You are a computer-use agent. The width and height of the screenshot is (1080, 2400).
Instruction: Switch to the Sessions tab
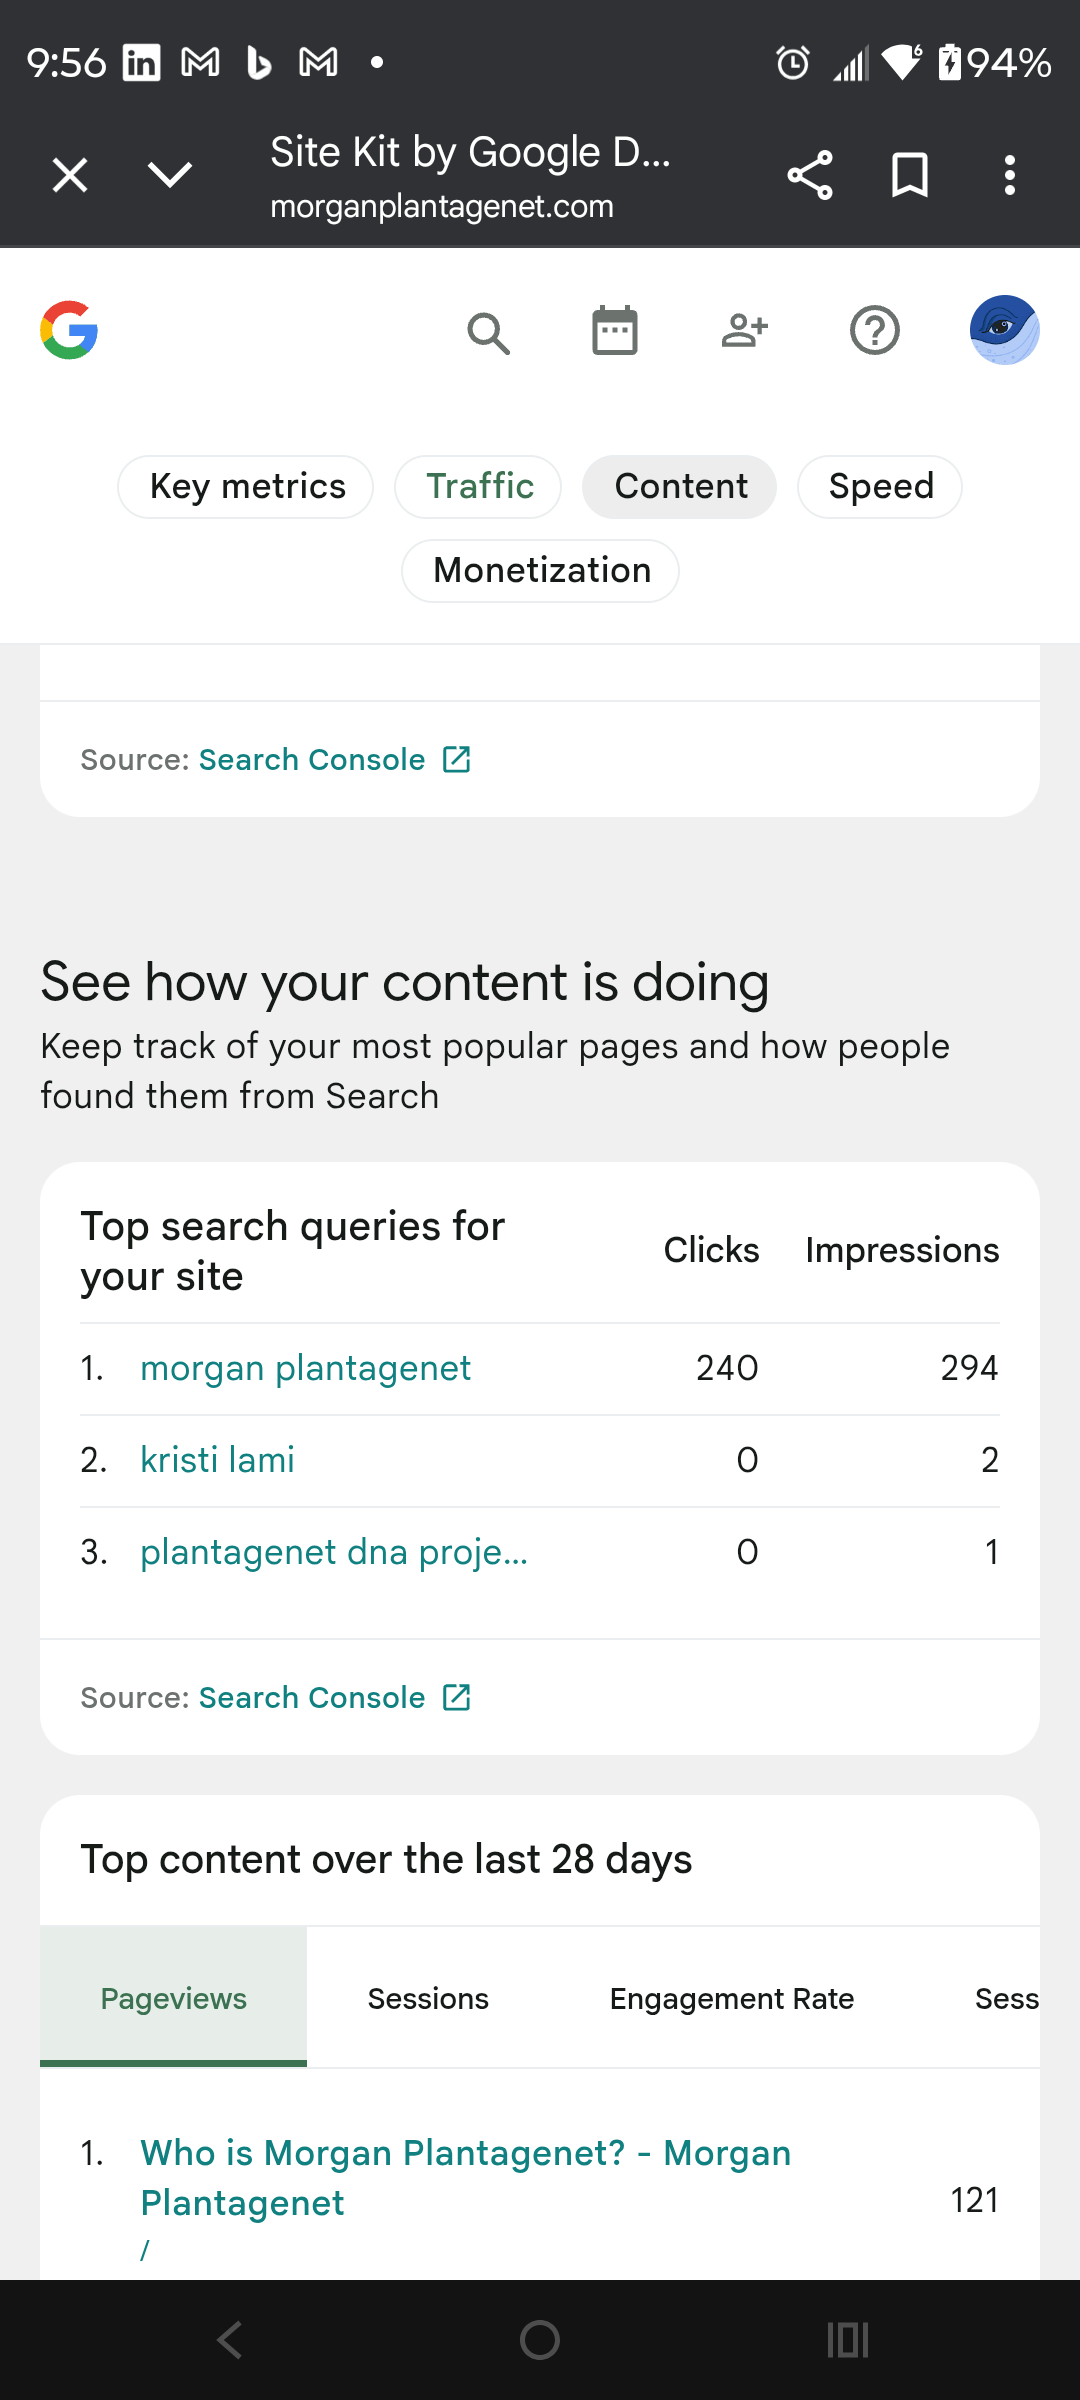tap(427, 1998)
